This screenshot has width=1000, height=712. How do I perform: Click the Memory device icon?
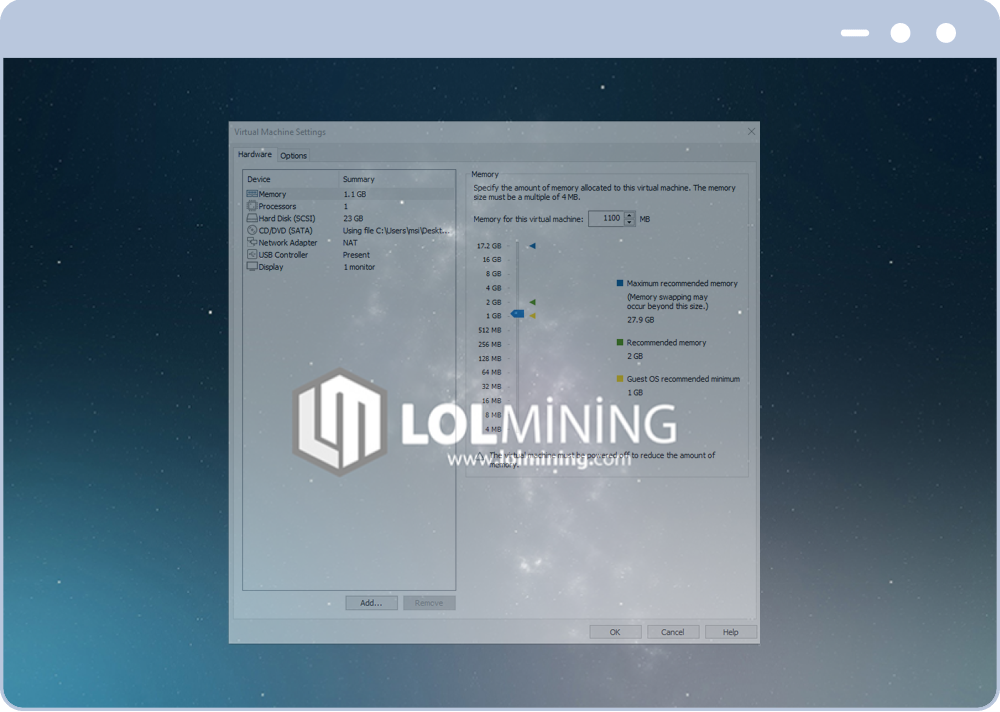[252, 194]
